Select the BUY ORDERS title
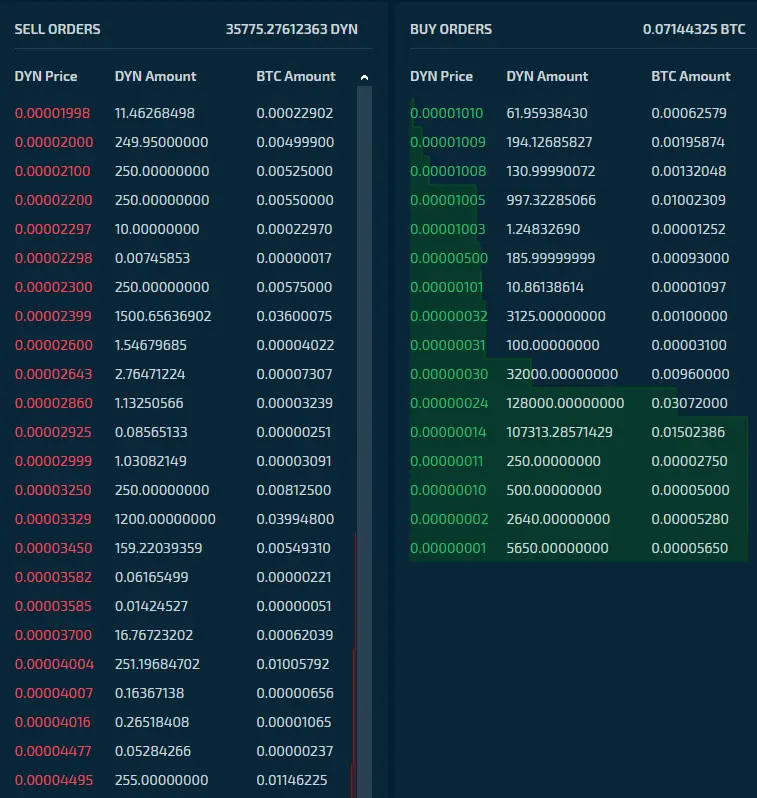The height and width of the screenshot is (798, 757). point(451,30)
